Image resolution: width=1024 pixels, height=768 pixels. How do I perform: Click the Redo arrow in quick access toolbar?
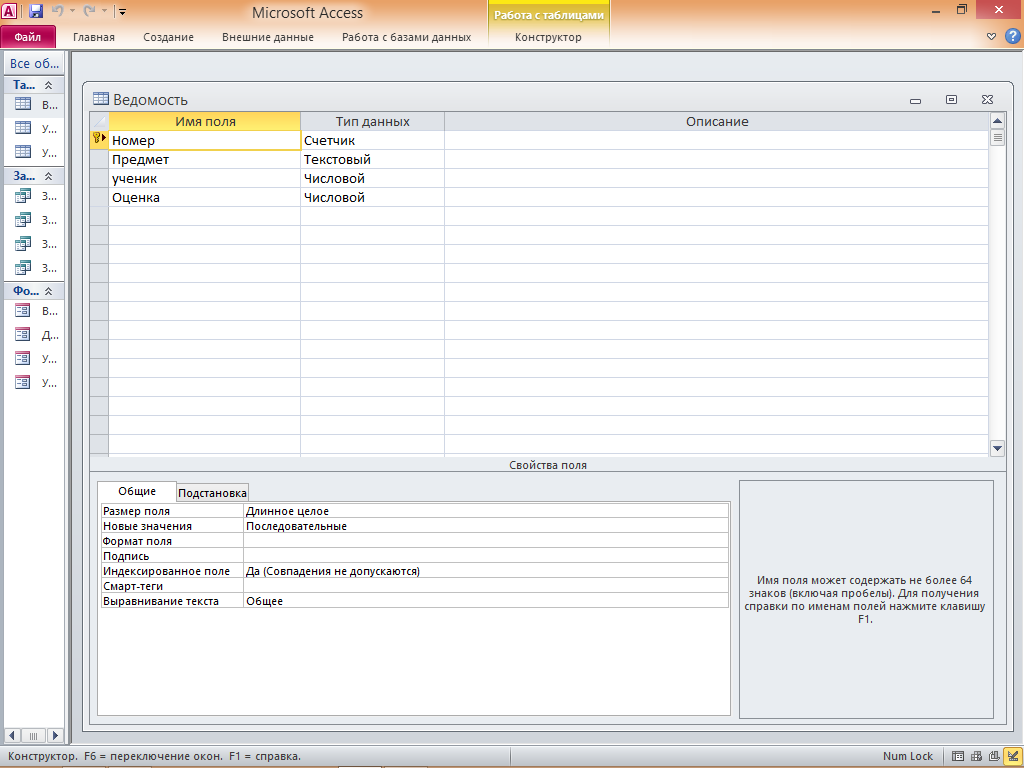[x=89, y=11]
